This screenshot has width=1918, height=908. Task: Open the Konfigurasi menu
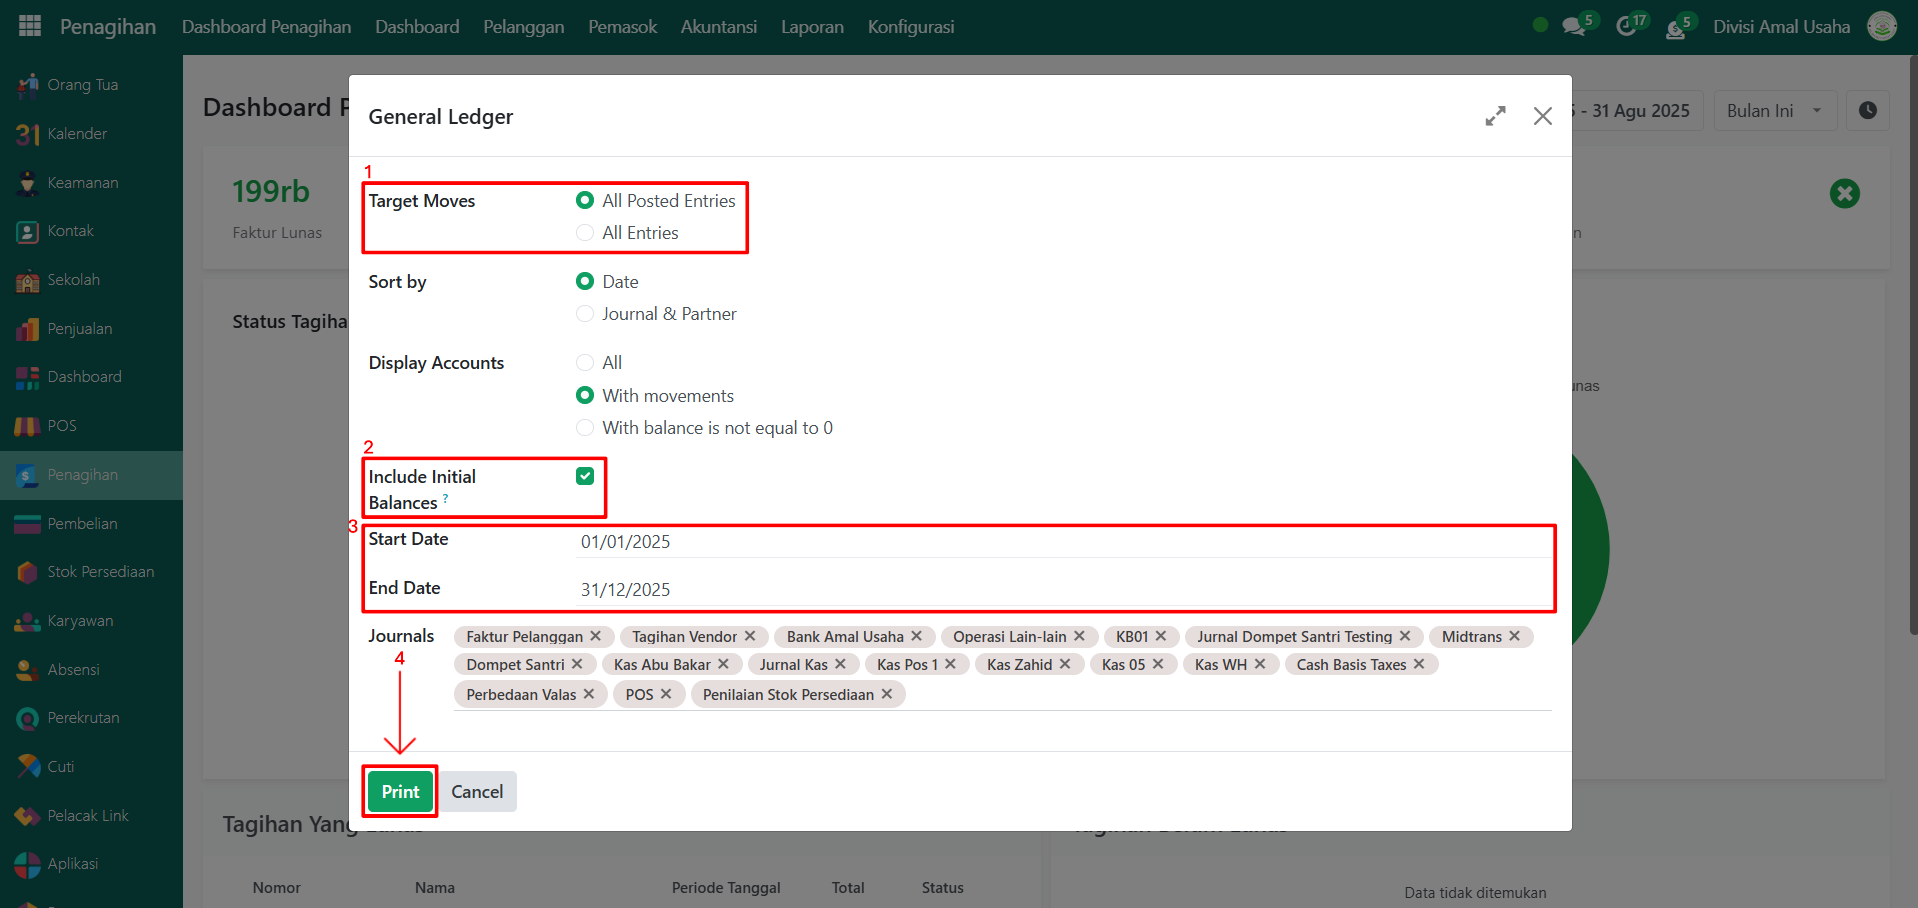[910, 27]
